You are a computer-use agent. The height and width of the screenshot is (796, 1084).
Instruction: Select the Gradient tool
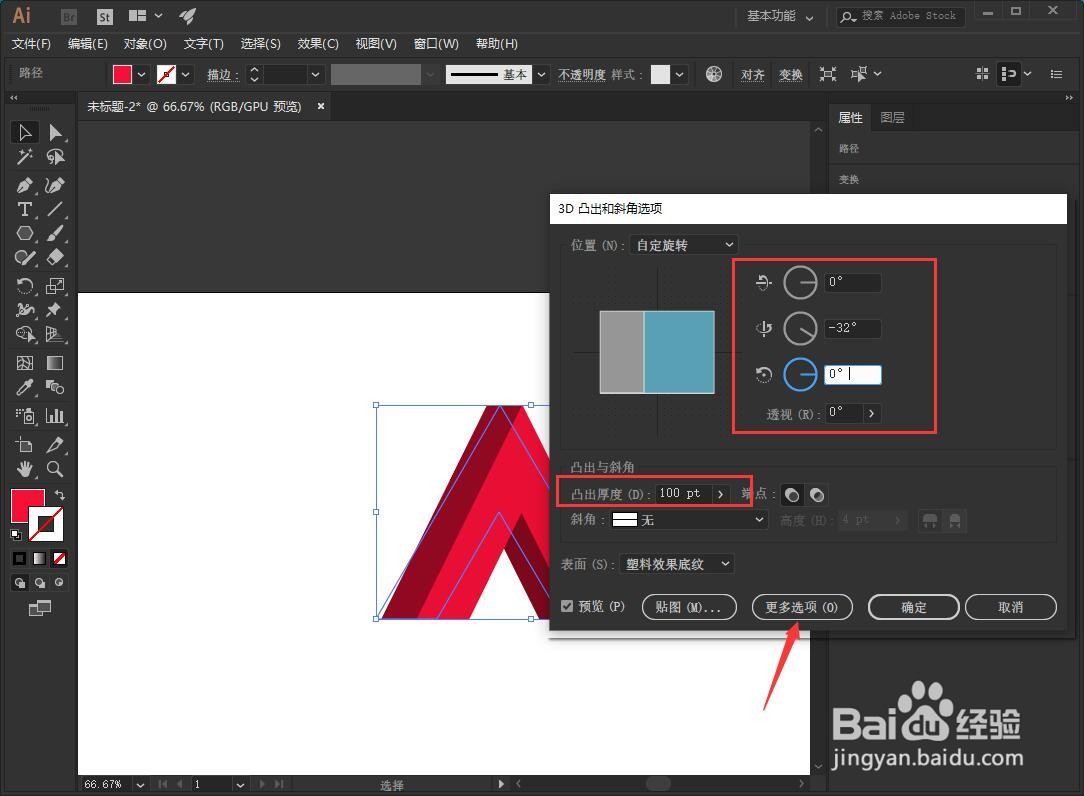55,363
